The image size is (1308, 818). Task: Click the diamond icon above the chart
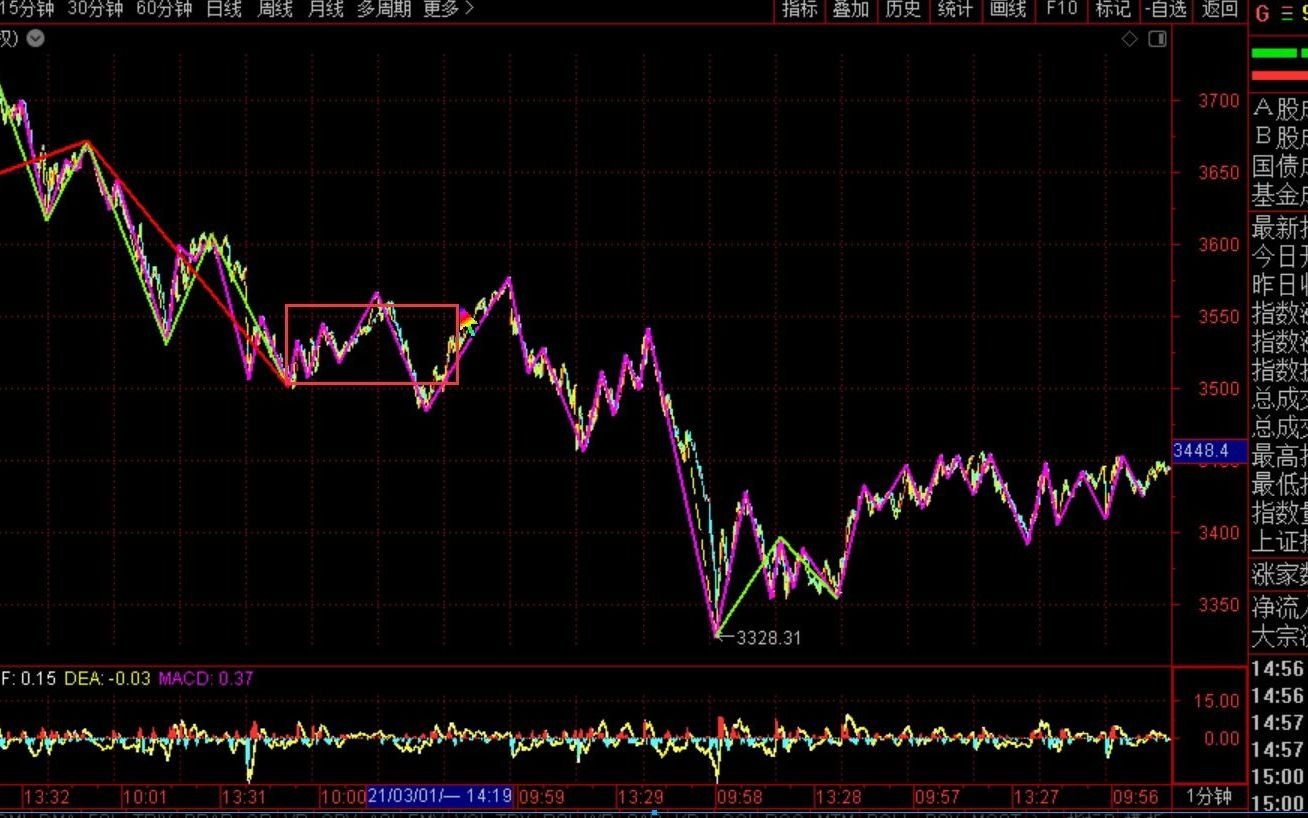click(1129, 39)
